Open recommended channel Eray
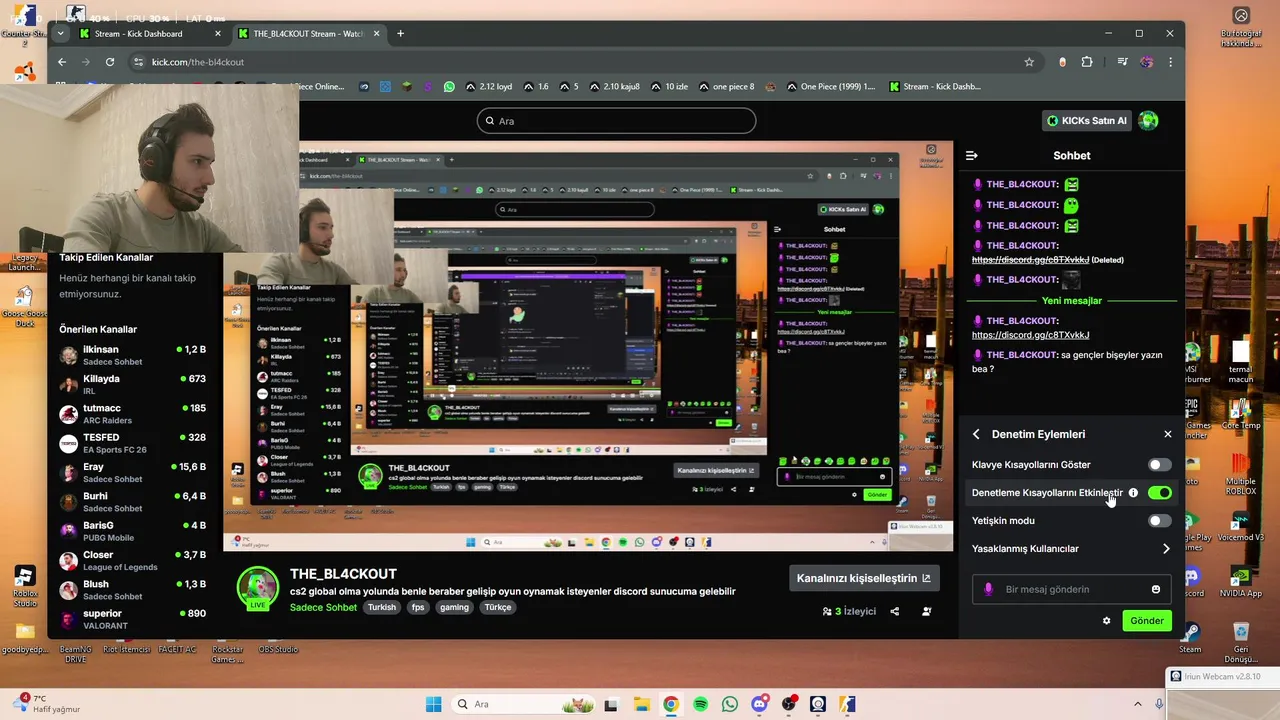 133,473
